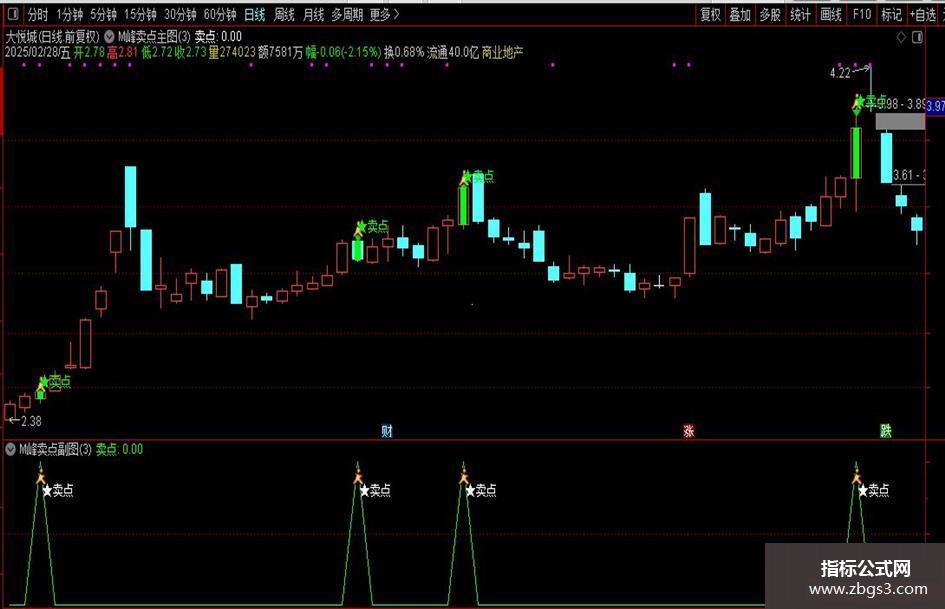Click the 卖点 star icon on second main-chart peak

[x=360, y=227]
